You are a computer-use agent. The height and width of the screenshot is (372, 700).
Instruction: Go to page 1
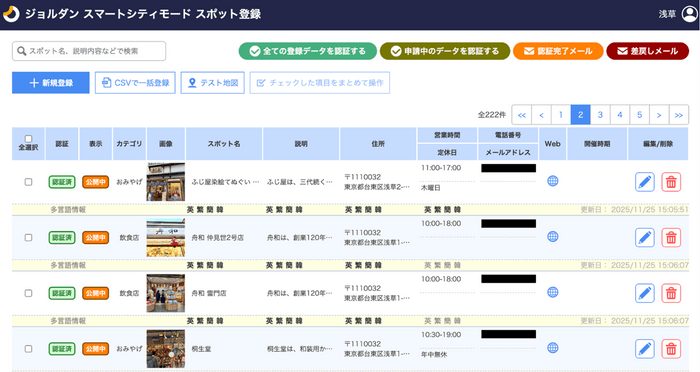(x=561, y=115)
